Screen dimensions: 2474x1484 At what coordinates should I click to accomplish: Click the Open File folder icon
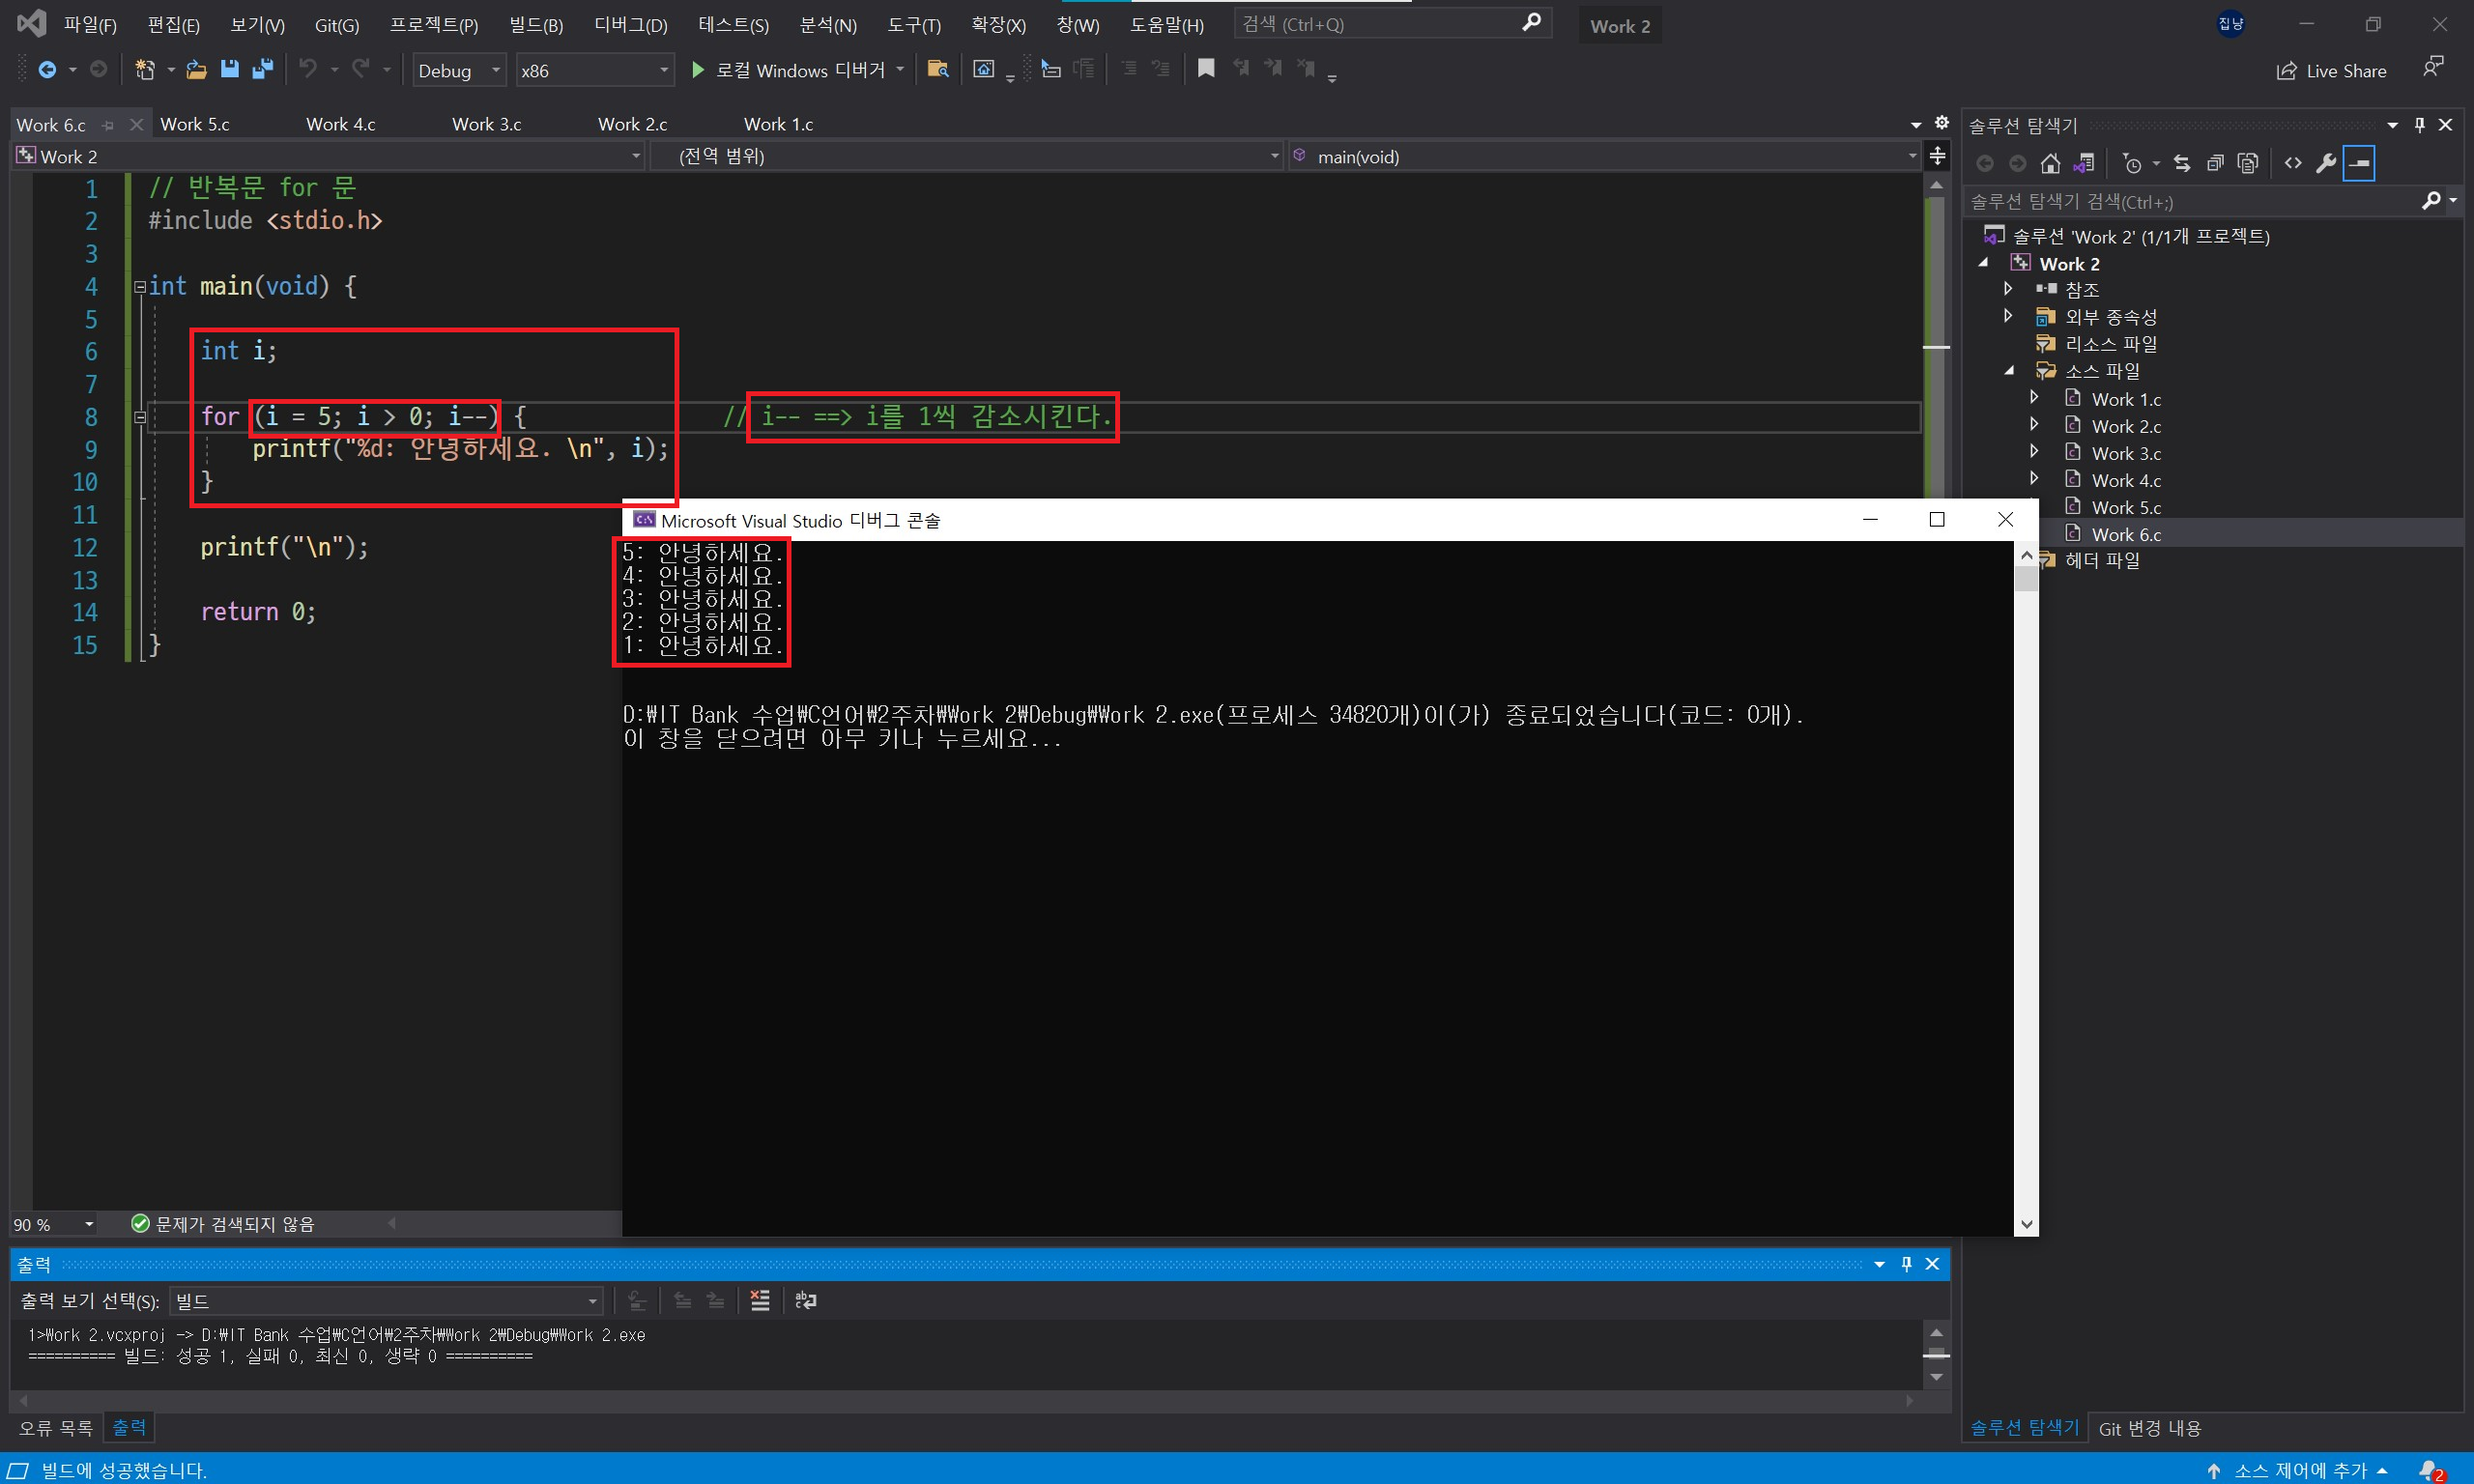tap(196, 69)
